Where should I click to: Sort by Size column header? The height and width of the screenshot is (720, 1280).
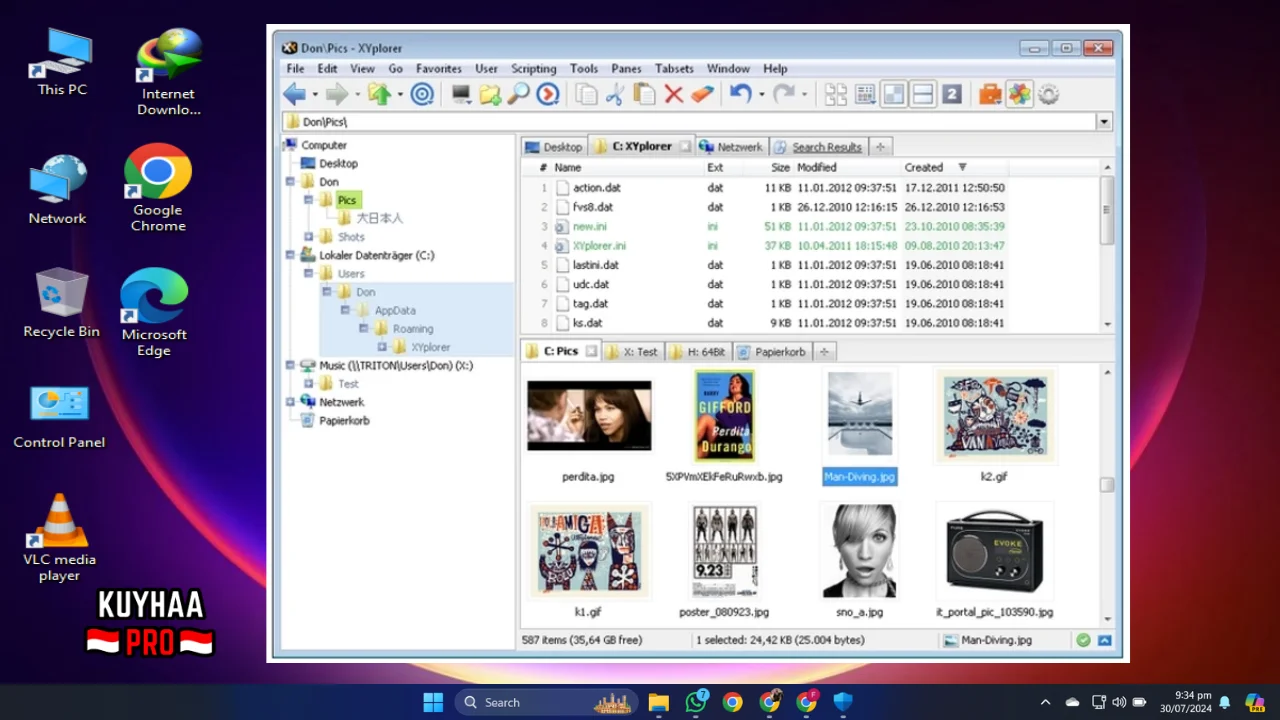780,167
